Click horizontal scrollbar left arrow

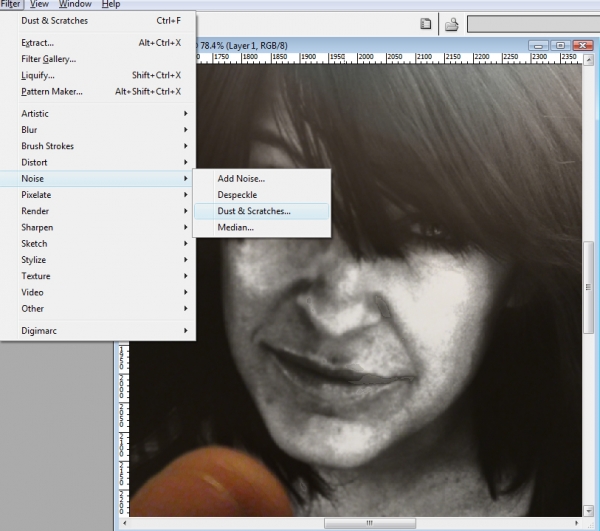click(x=124, y=523)
